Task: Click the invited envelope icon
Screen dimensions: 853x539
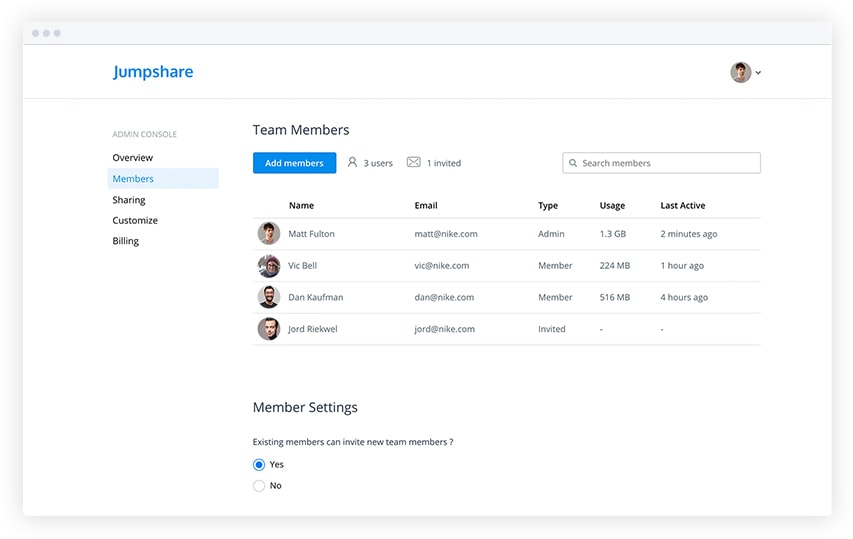Action: tap(413, 162)
